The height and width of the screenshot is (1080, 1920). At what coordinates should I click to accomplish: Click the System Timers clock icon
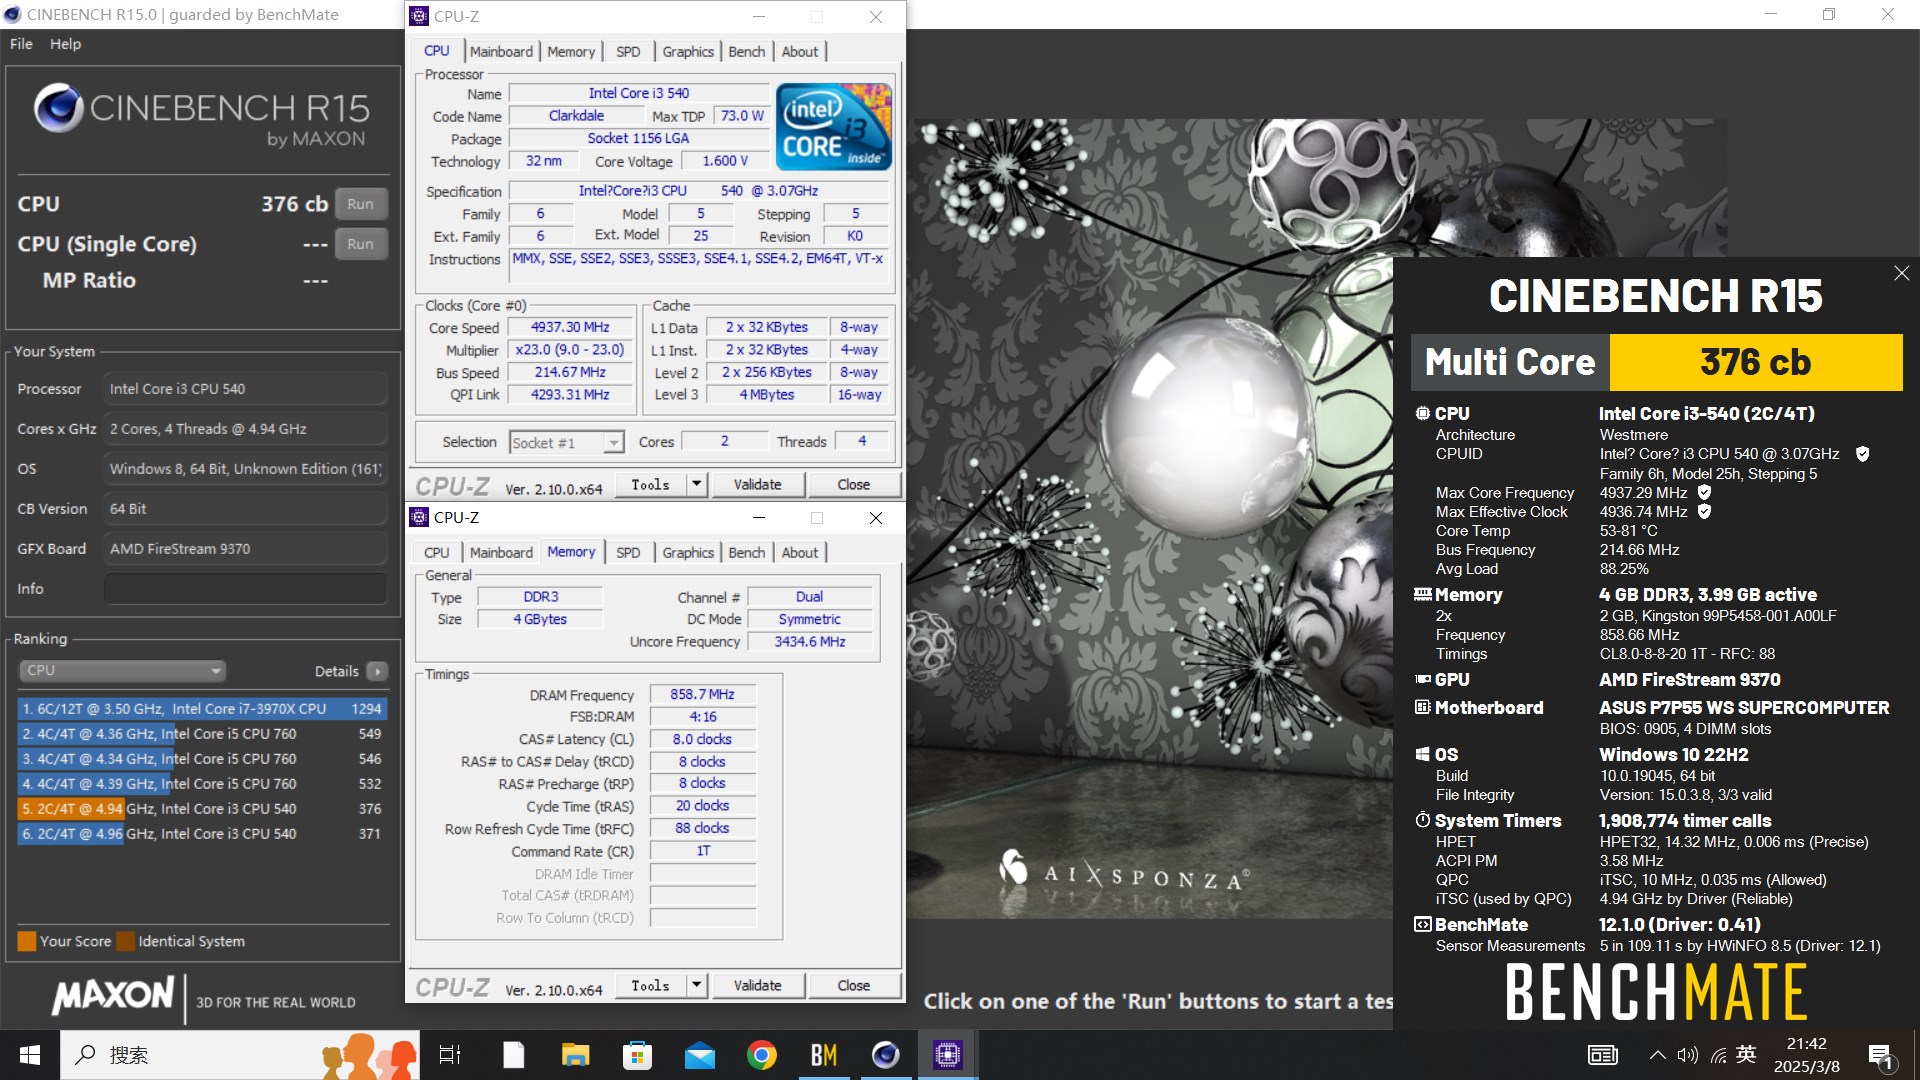point(1422,820)
